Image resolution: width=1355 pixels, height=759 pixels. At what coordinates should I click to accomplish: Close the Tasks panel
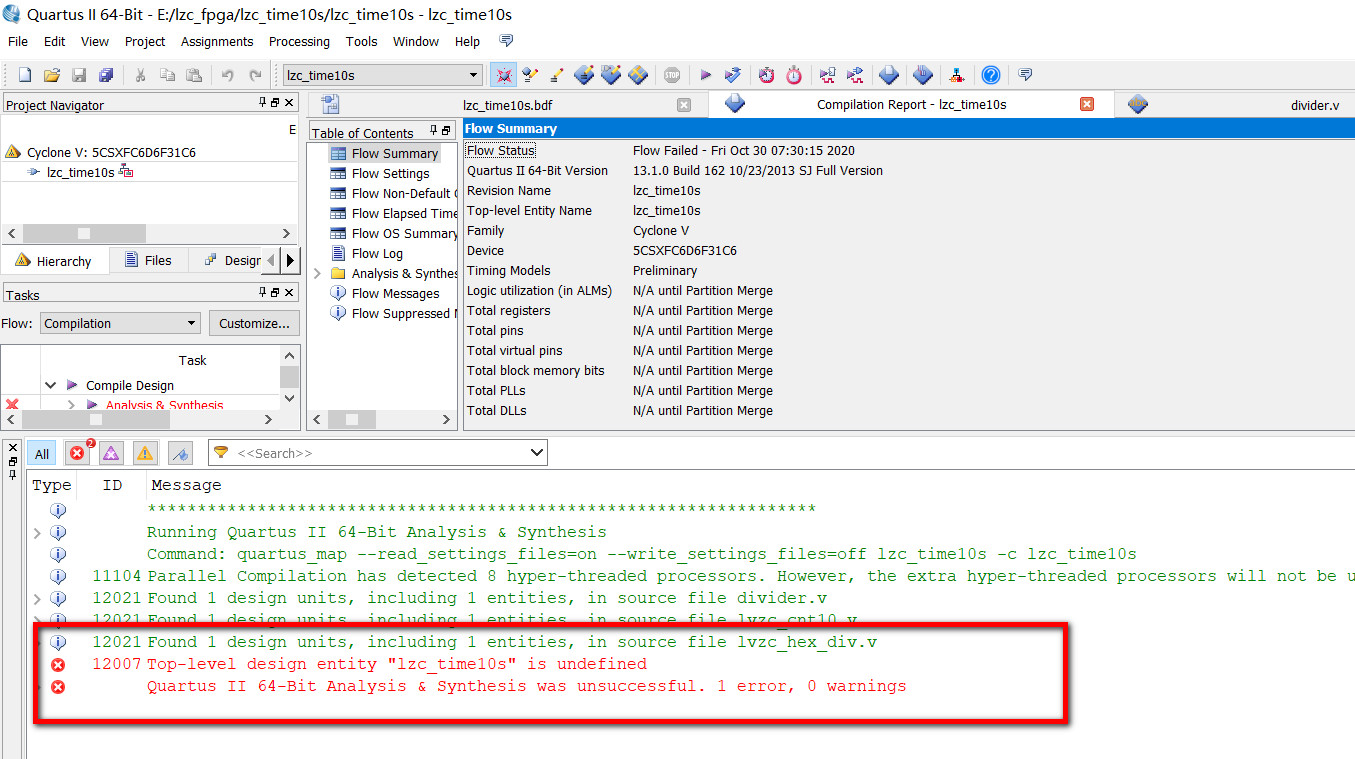(289, 292)
